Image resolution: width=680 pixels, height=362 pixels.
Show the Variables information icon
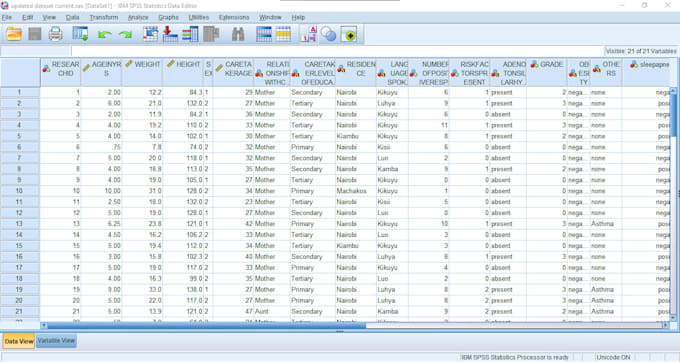coord(190,34)
